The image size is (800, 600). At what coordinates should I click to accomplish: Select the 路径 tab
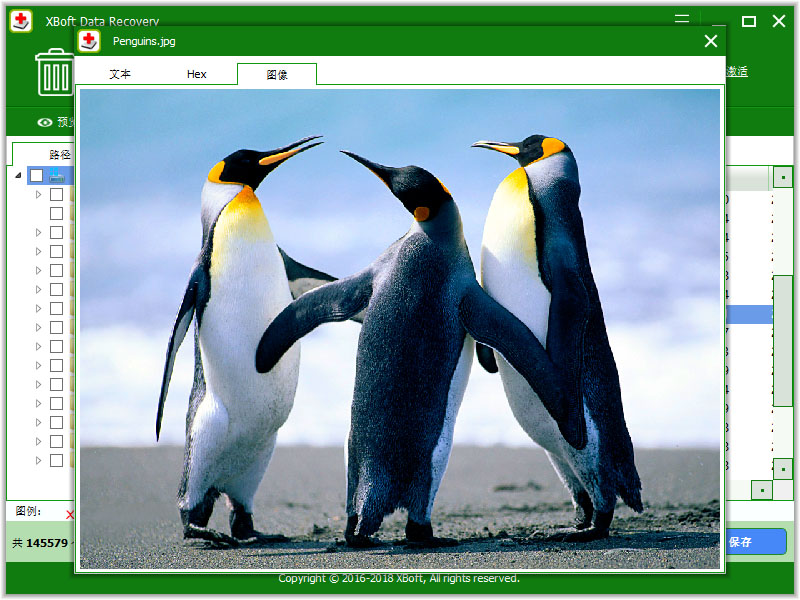pos(59,155)
